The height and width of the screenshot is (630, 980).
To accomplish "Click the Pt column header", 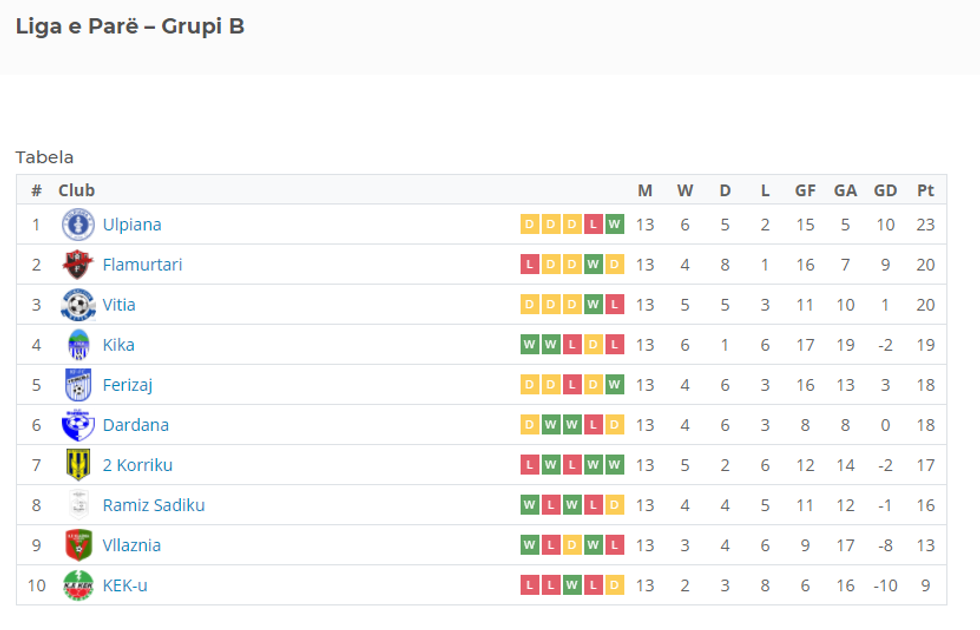I will (925, 190).
